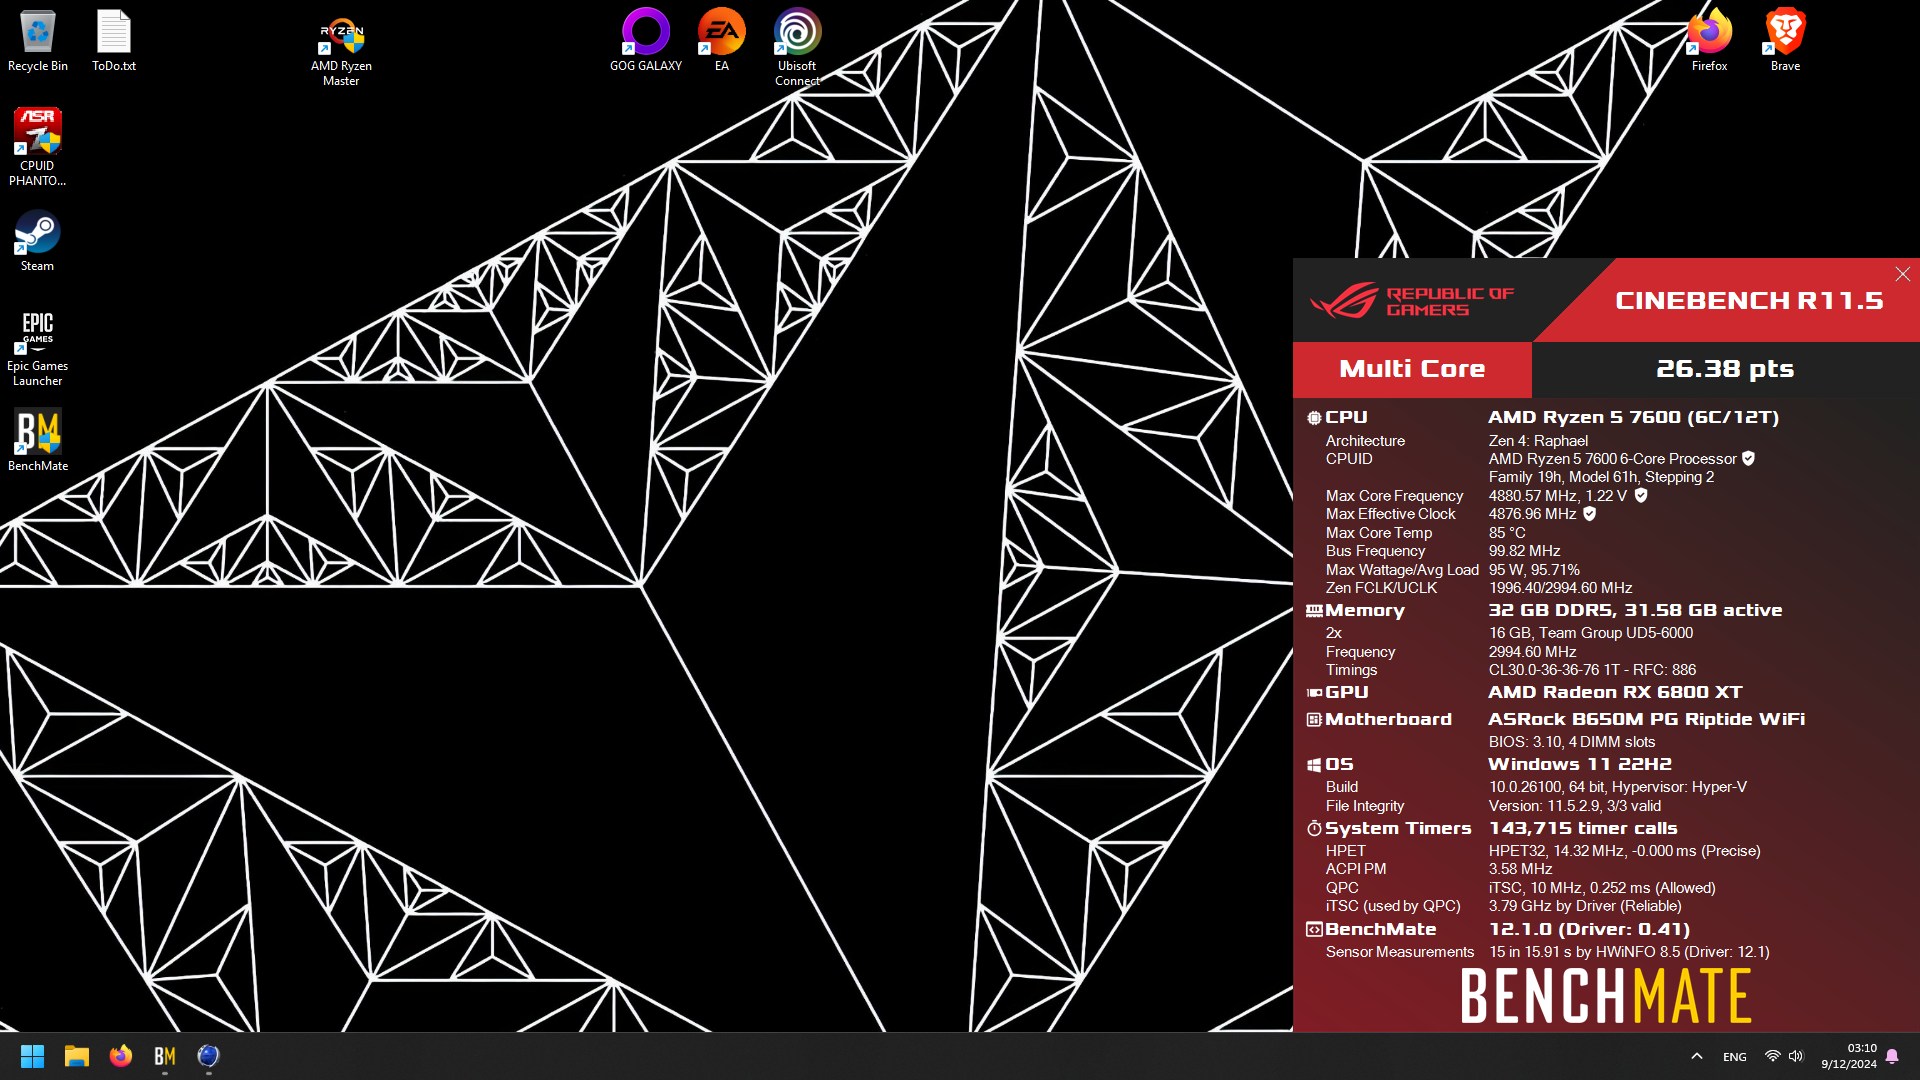Click 16 GB, Team Group UD5-6000
This screenshot has width=1920, height=1080.
click(1590, 633)
